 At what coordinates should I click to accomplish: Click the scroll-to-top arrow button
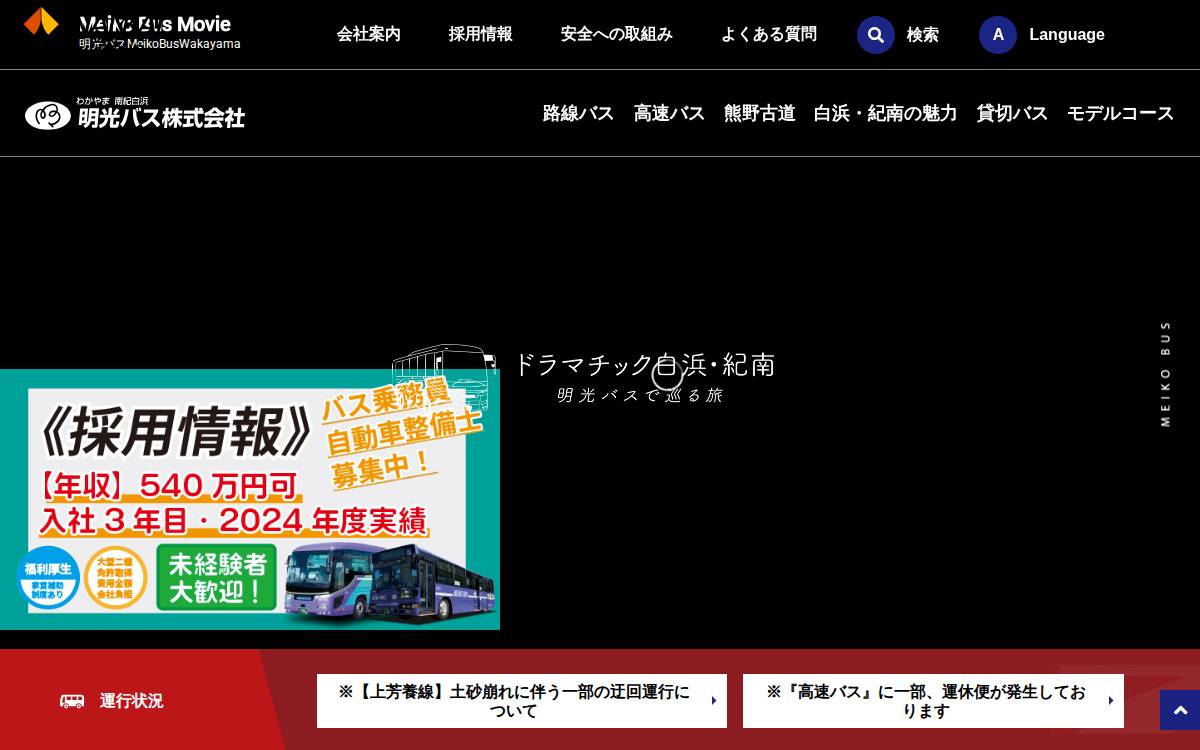(1180, 710)
